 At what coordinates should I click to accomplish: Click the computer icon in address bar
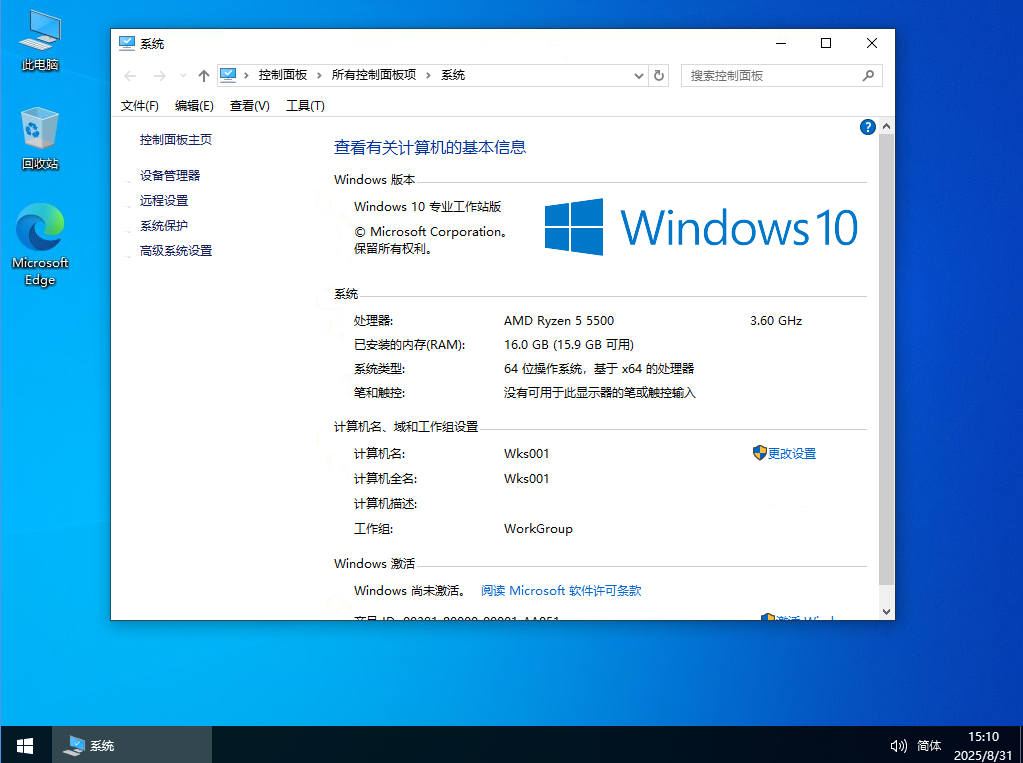228,75
